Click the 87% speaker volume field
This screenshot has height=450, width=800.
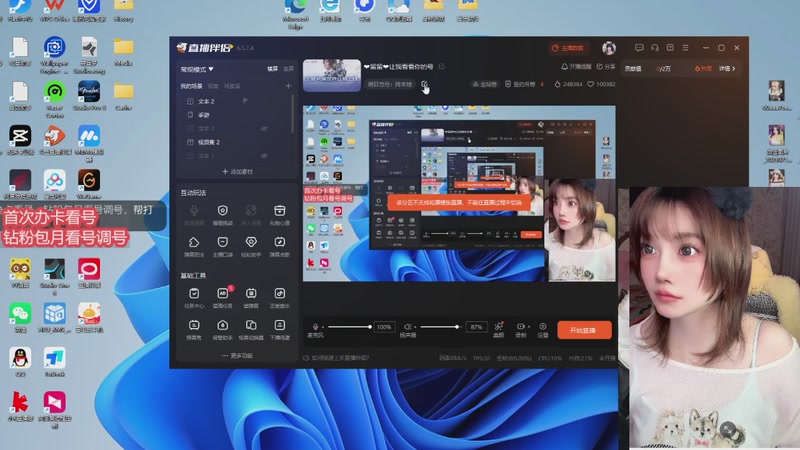[x=477, y=327]
